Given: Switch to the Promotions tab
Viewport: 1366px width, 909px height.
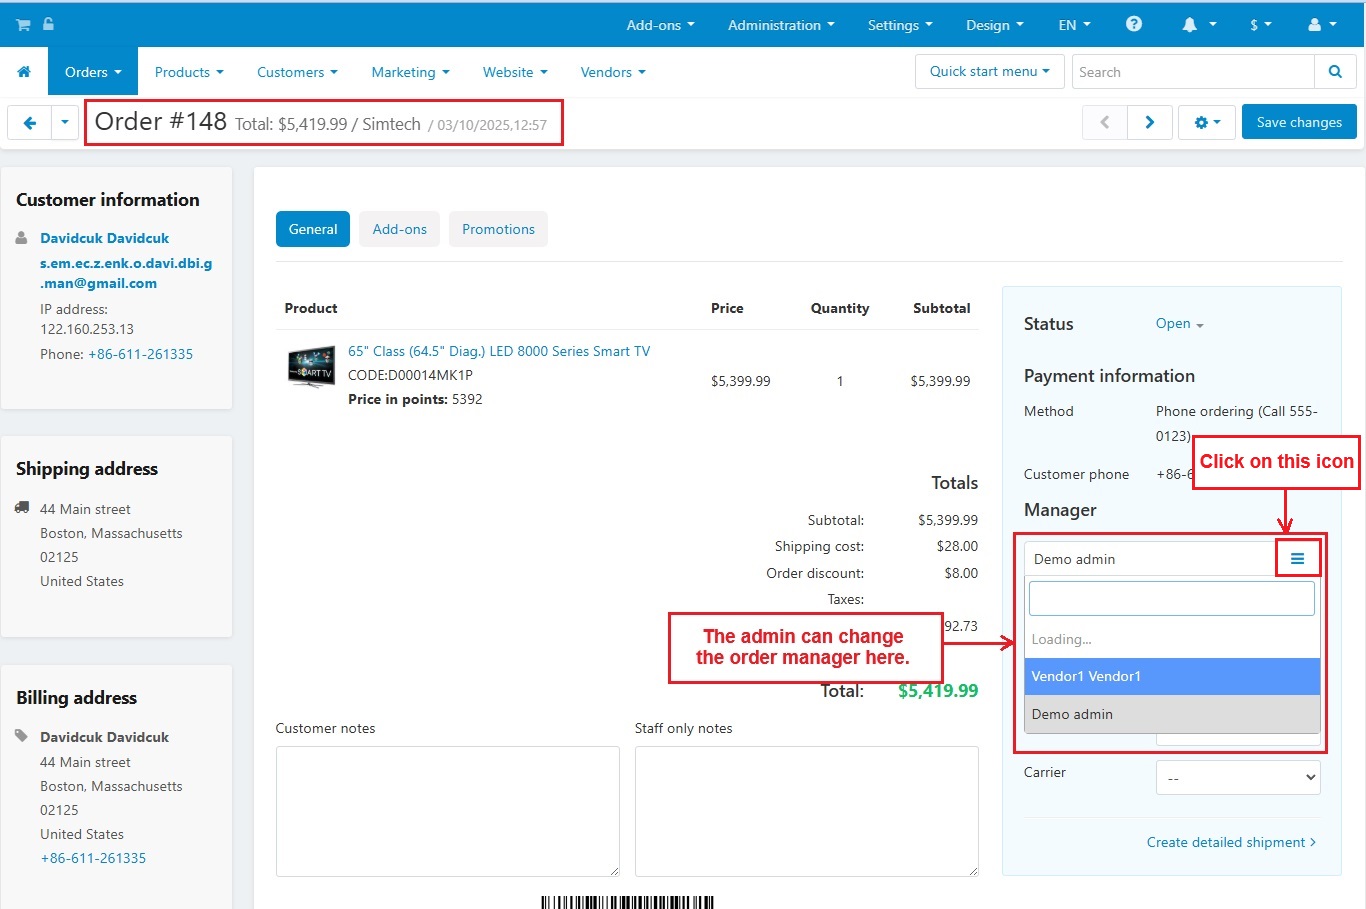Looking at the screenshot, I should click(x=498, y=229).
